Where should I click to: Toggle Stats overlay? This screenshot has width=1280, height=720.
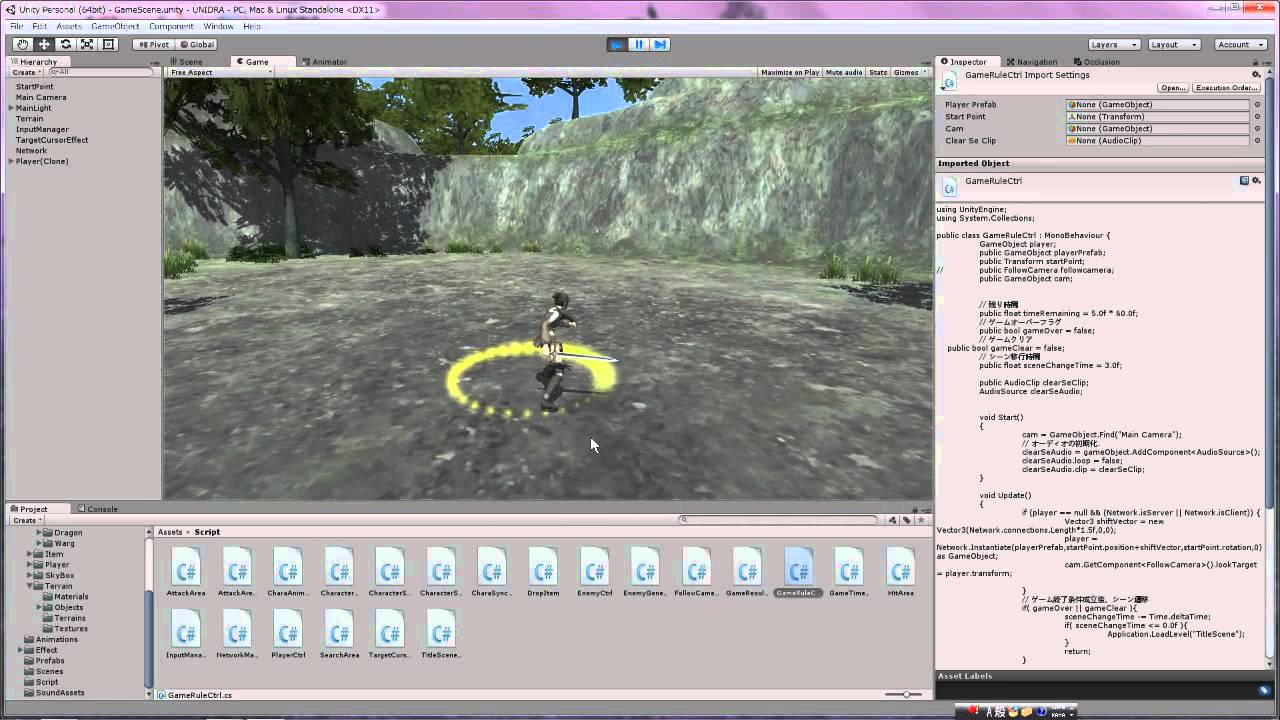coord(878,72)
